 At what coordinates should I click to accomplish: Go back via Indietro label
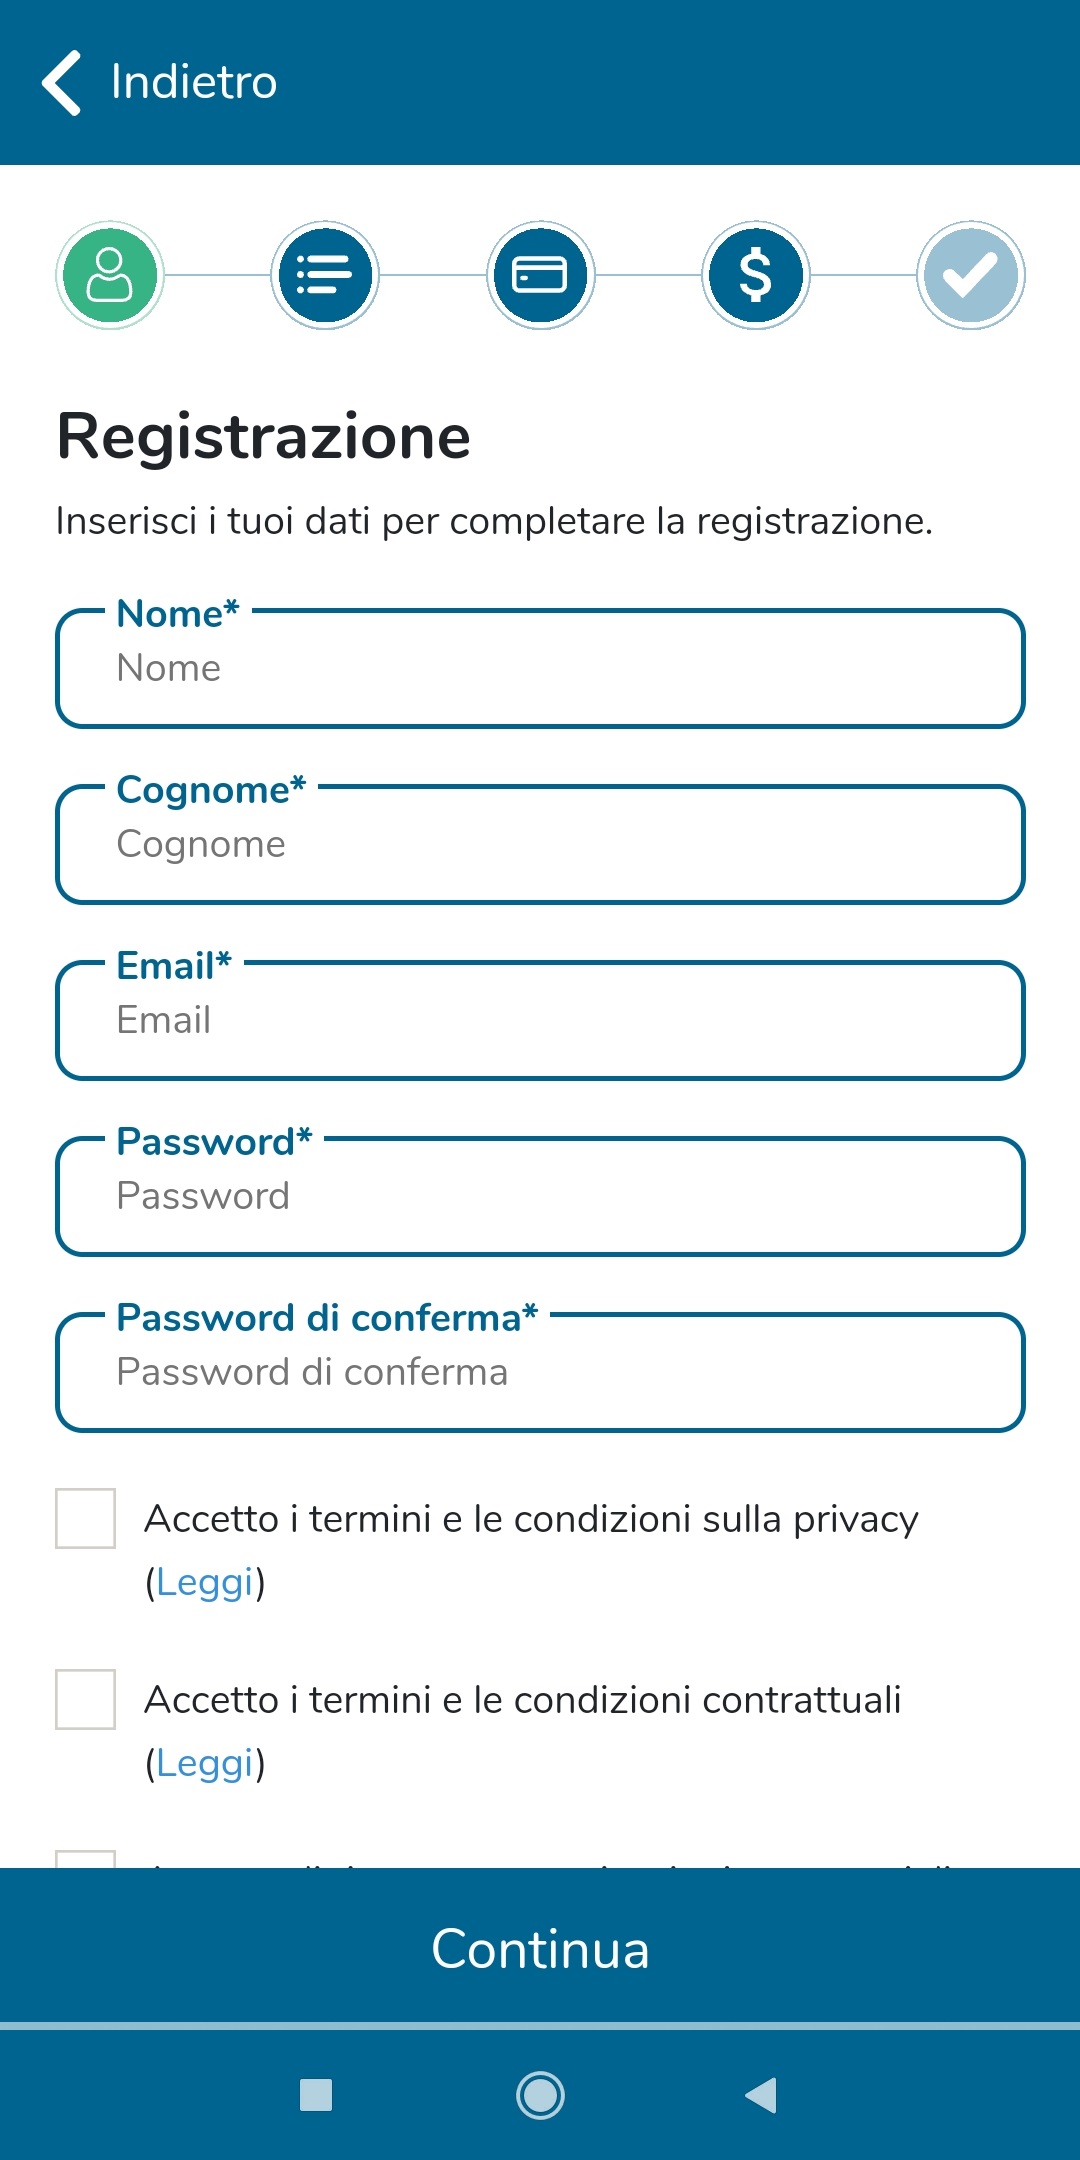tap(194, 82)
